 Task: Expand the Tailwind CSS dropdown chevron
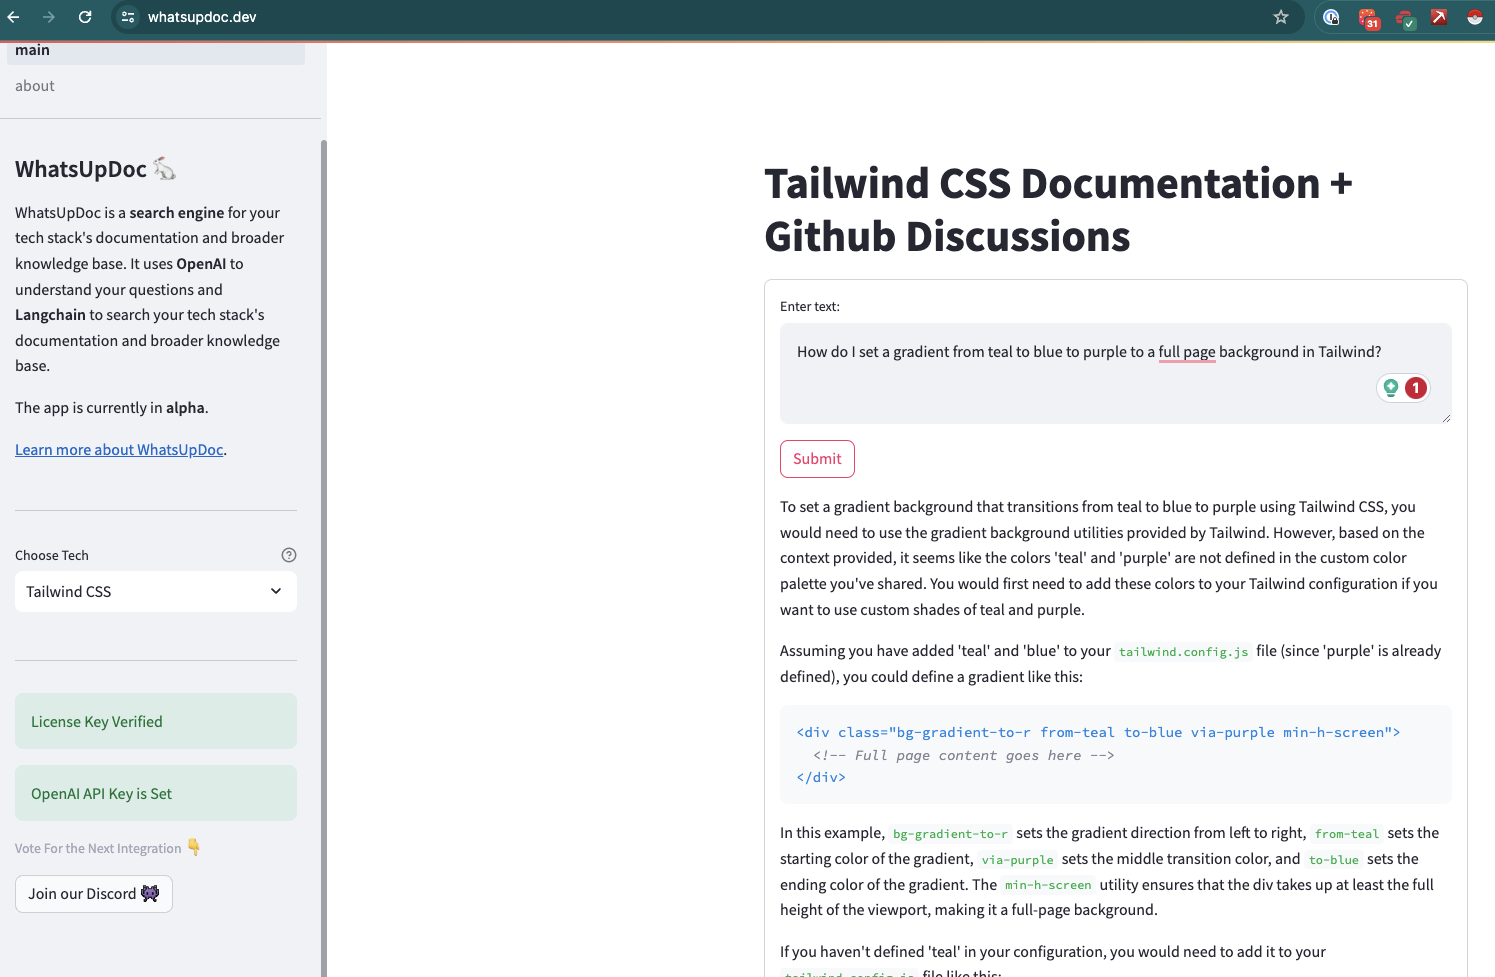276,592
